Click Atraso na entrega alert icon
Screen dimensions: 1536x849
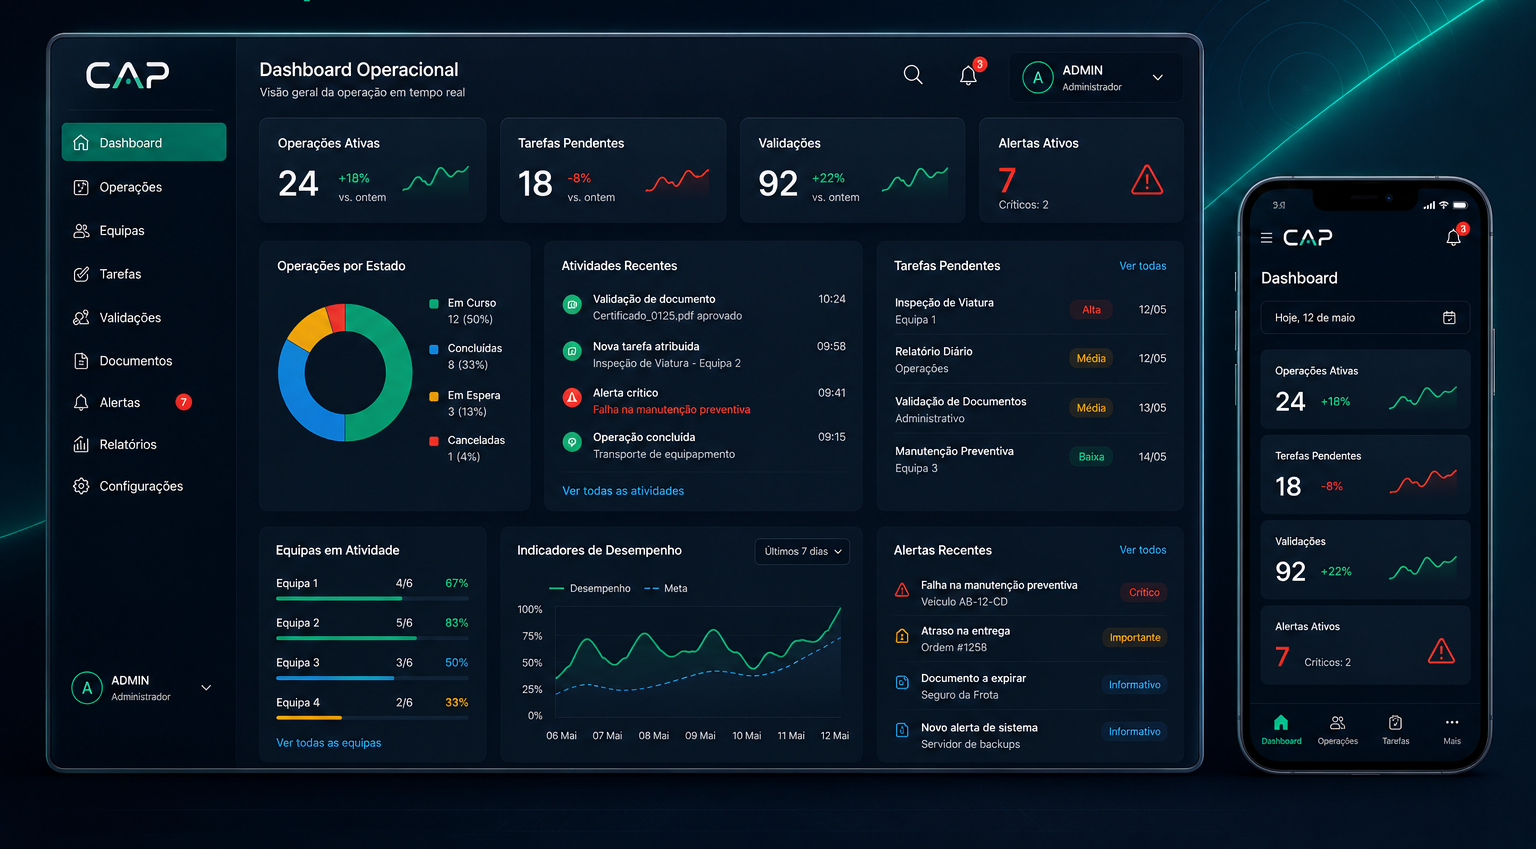point(902,636)
